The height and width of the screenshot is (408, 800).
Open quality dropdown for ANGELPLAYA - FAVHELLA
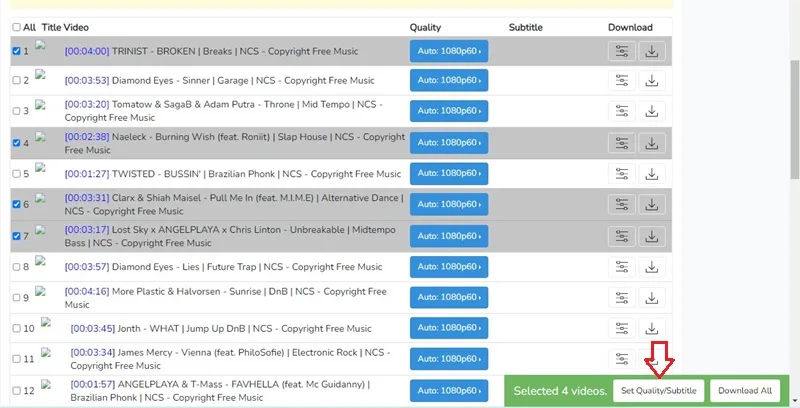[449, 391]
